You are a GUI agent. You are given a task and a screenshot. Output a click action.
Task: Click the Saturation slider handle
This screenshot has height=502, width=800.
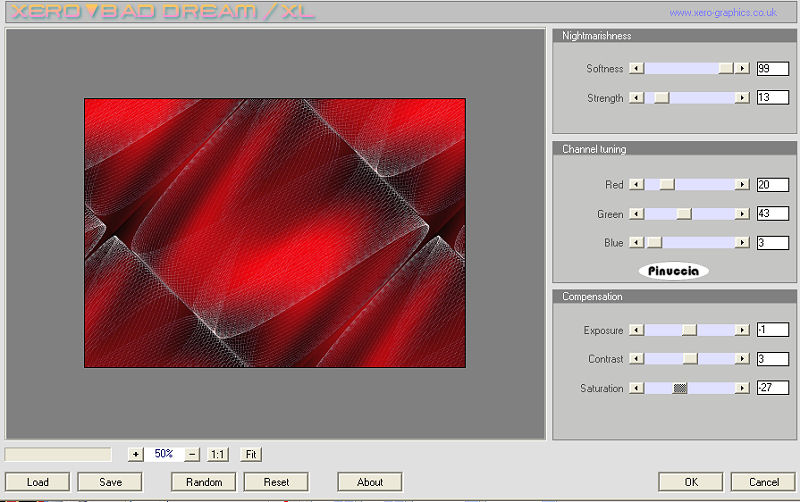tap(680, 388)
